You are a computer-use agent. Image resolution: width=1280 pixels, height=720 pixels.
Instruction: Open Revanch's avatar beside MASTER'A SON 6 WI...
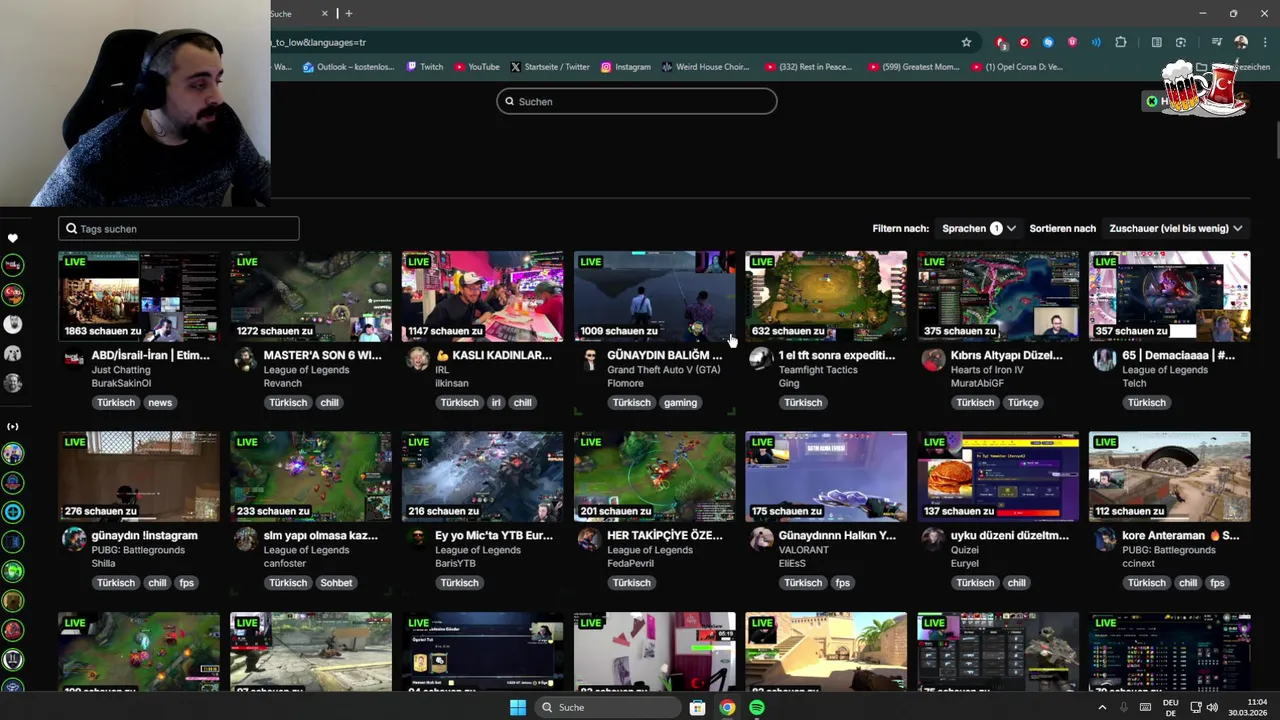pyautogui.click(x=246, y=359)
